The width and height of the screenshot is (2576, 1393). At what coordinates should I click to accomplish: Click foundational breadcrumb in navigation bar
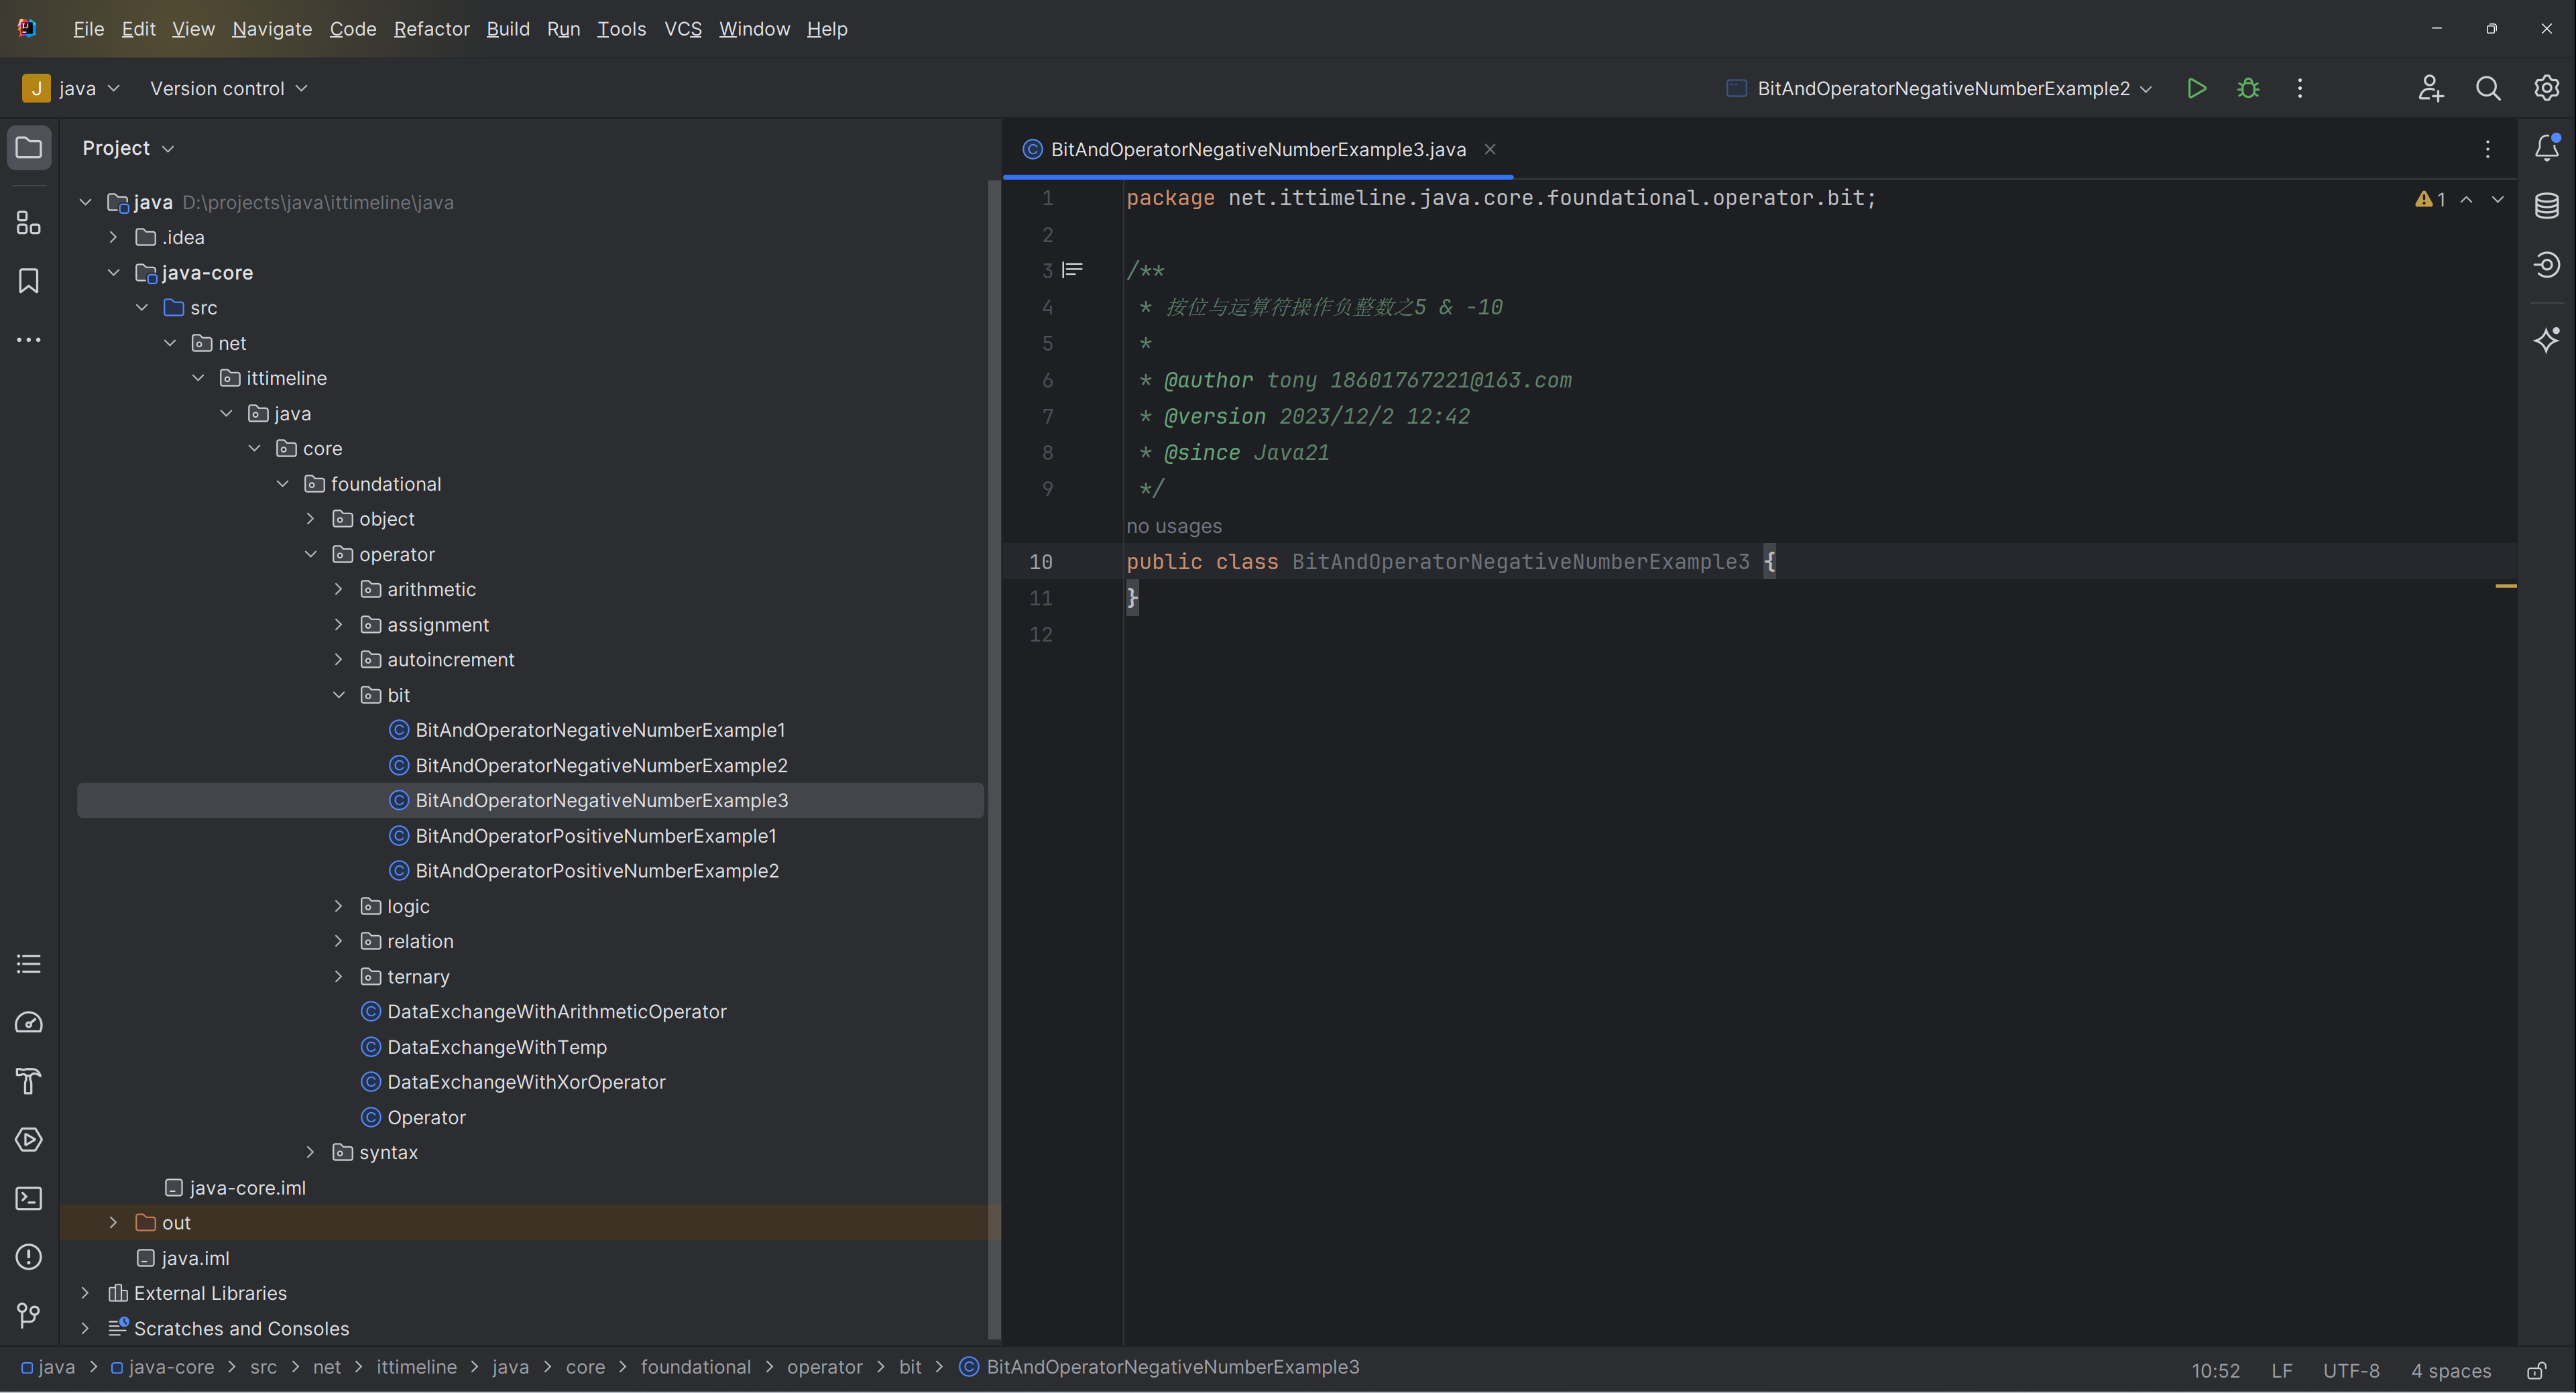coord(695,1367)
